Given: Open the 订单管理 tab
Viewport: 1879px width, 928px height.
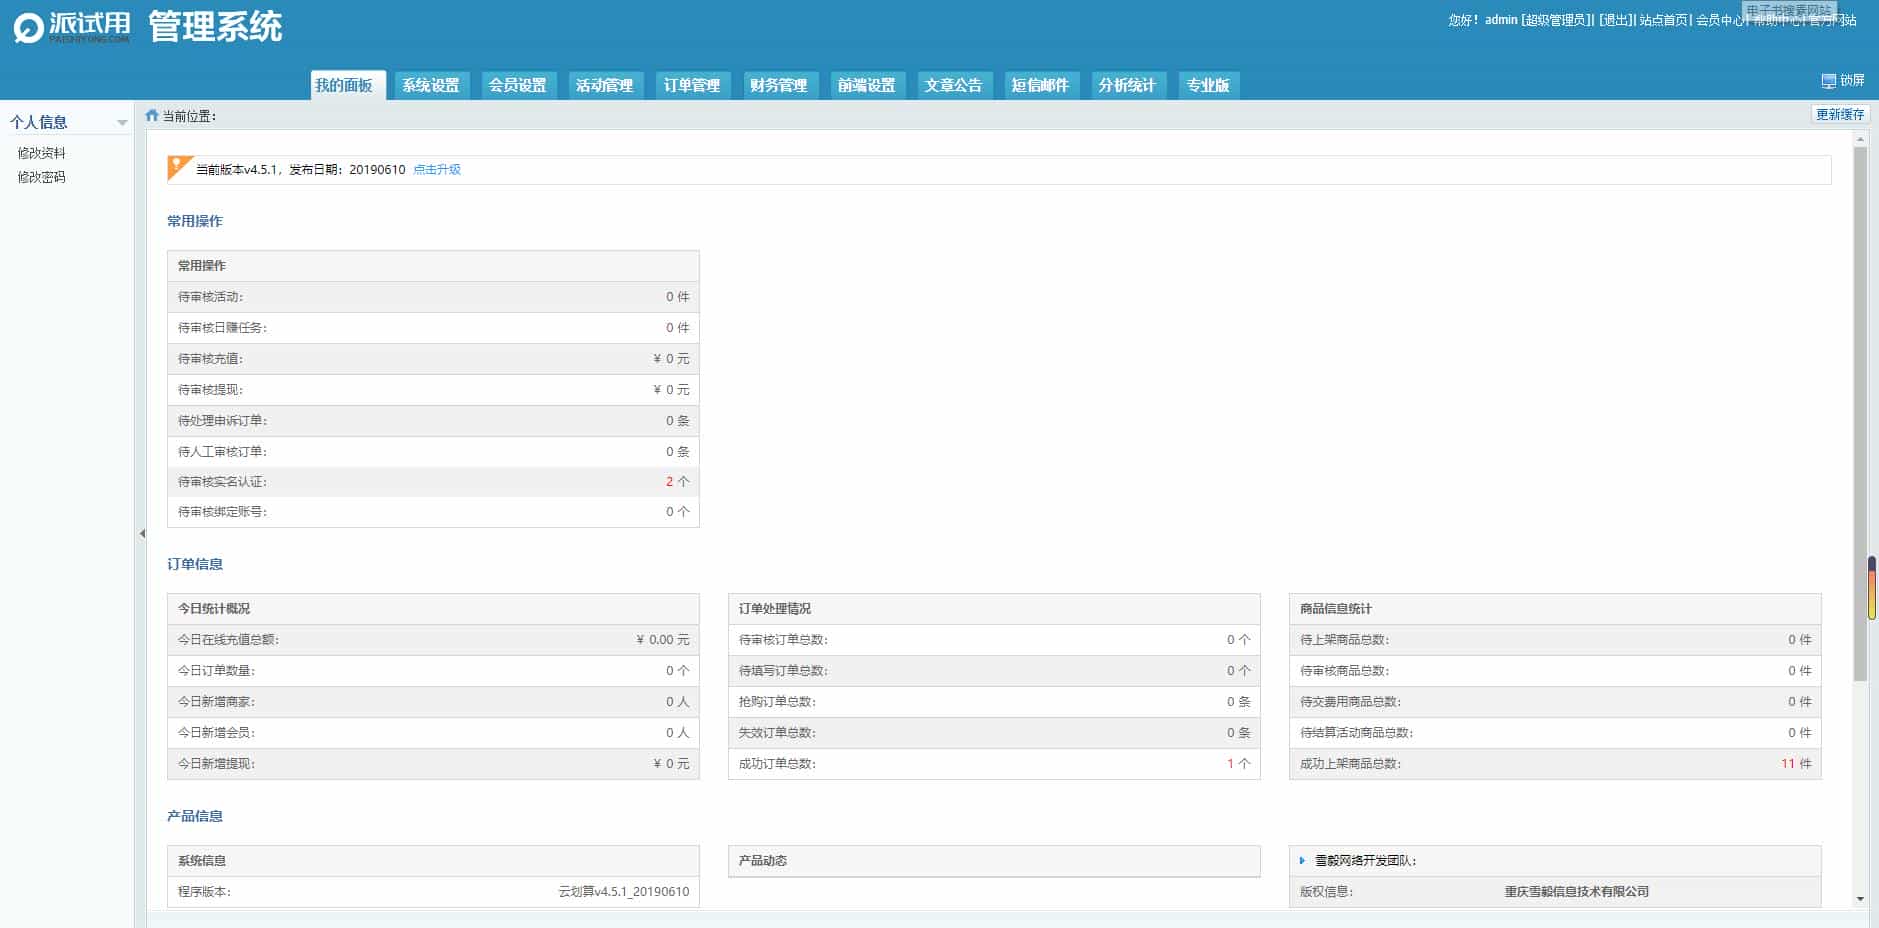Looking at the screenshot, I should (x=691, y=86).
